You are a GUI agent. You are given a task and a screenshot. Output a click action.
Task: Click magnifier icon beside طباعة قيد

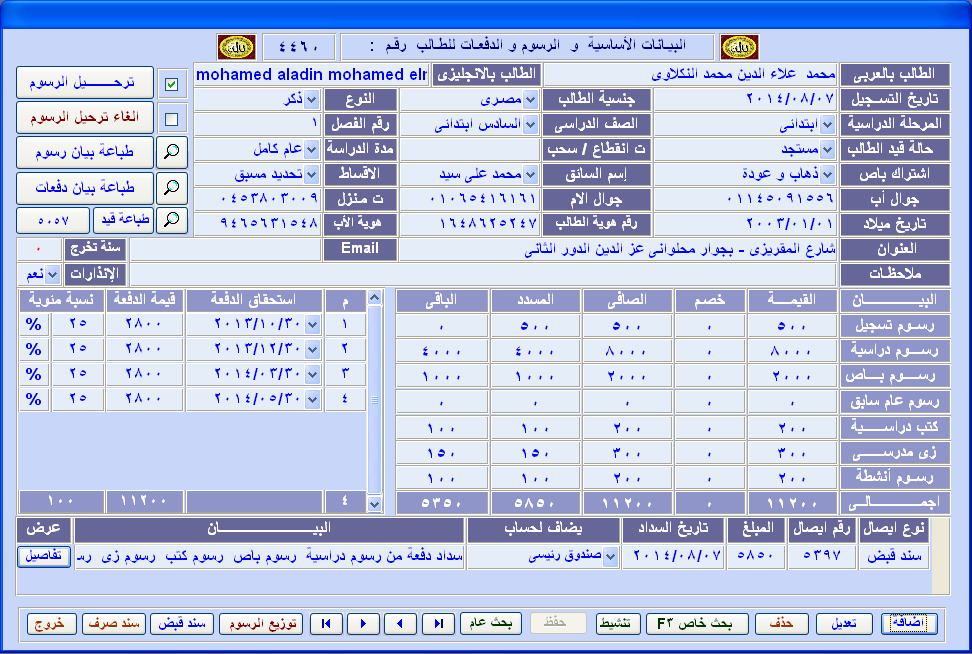point(173,220)
